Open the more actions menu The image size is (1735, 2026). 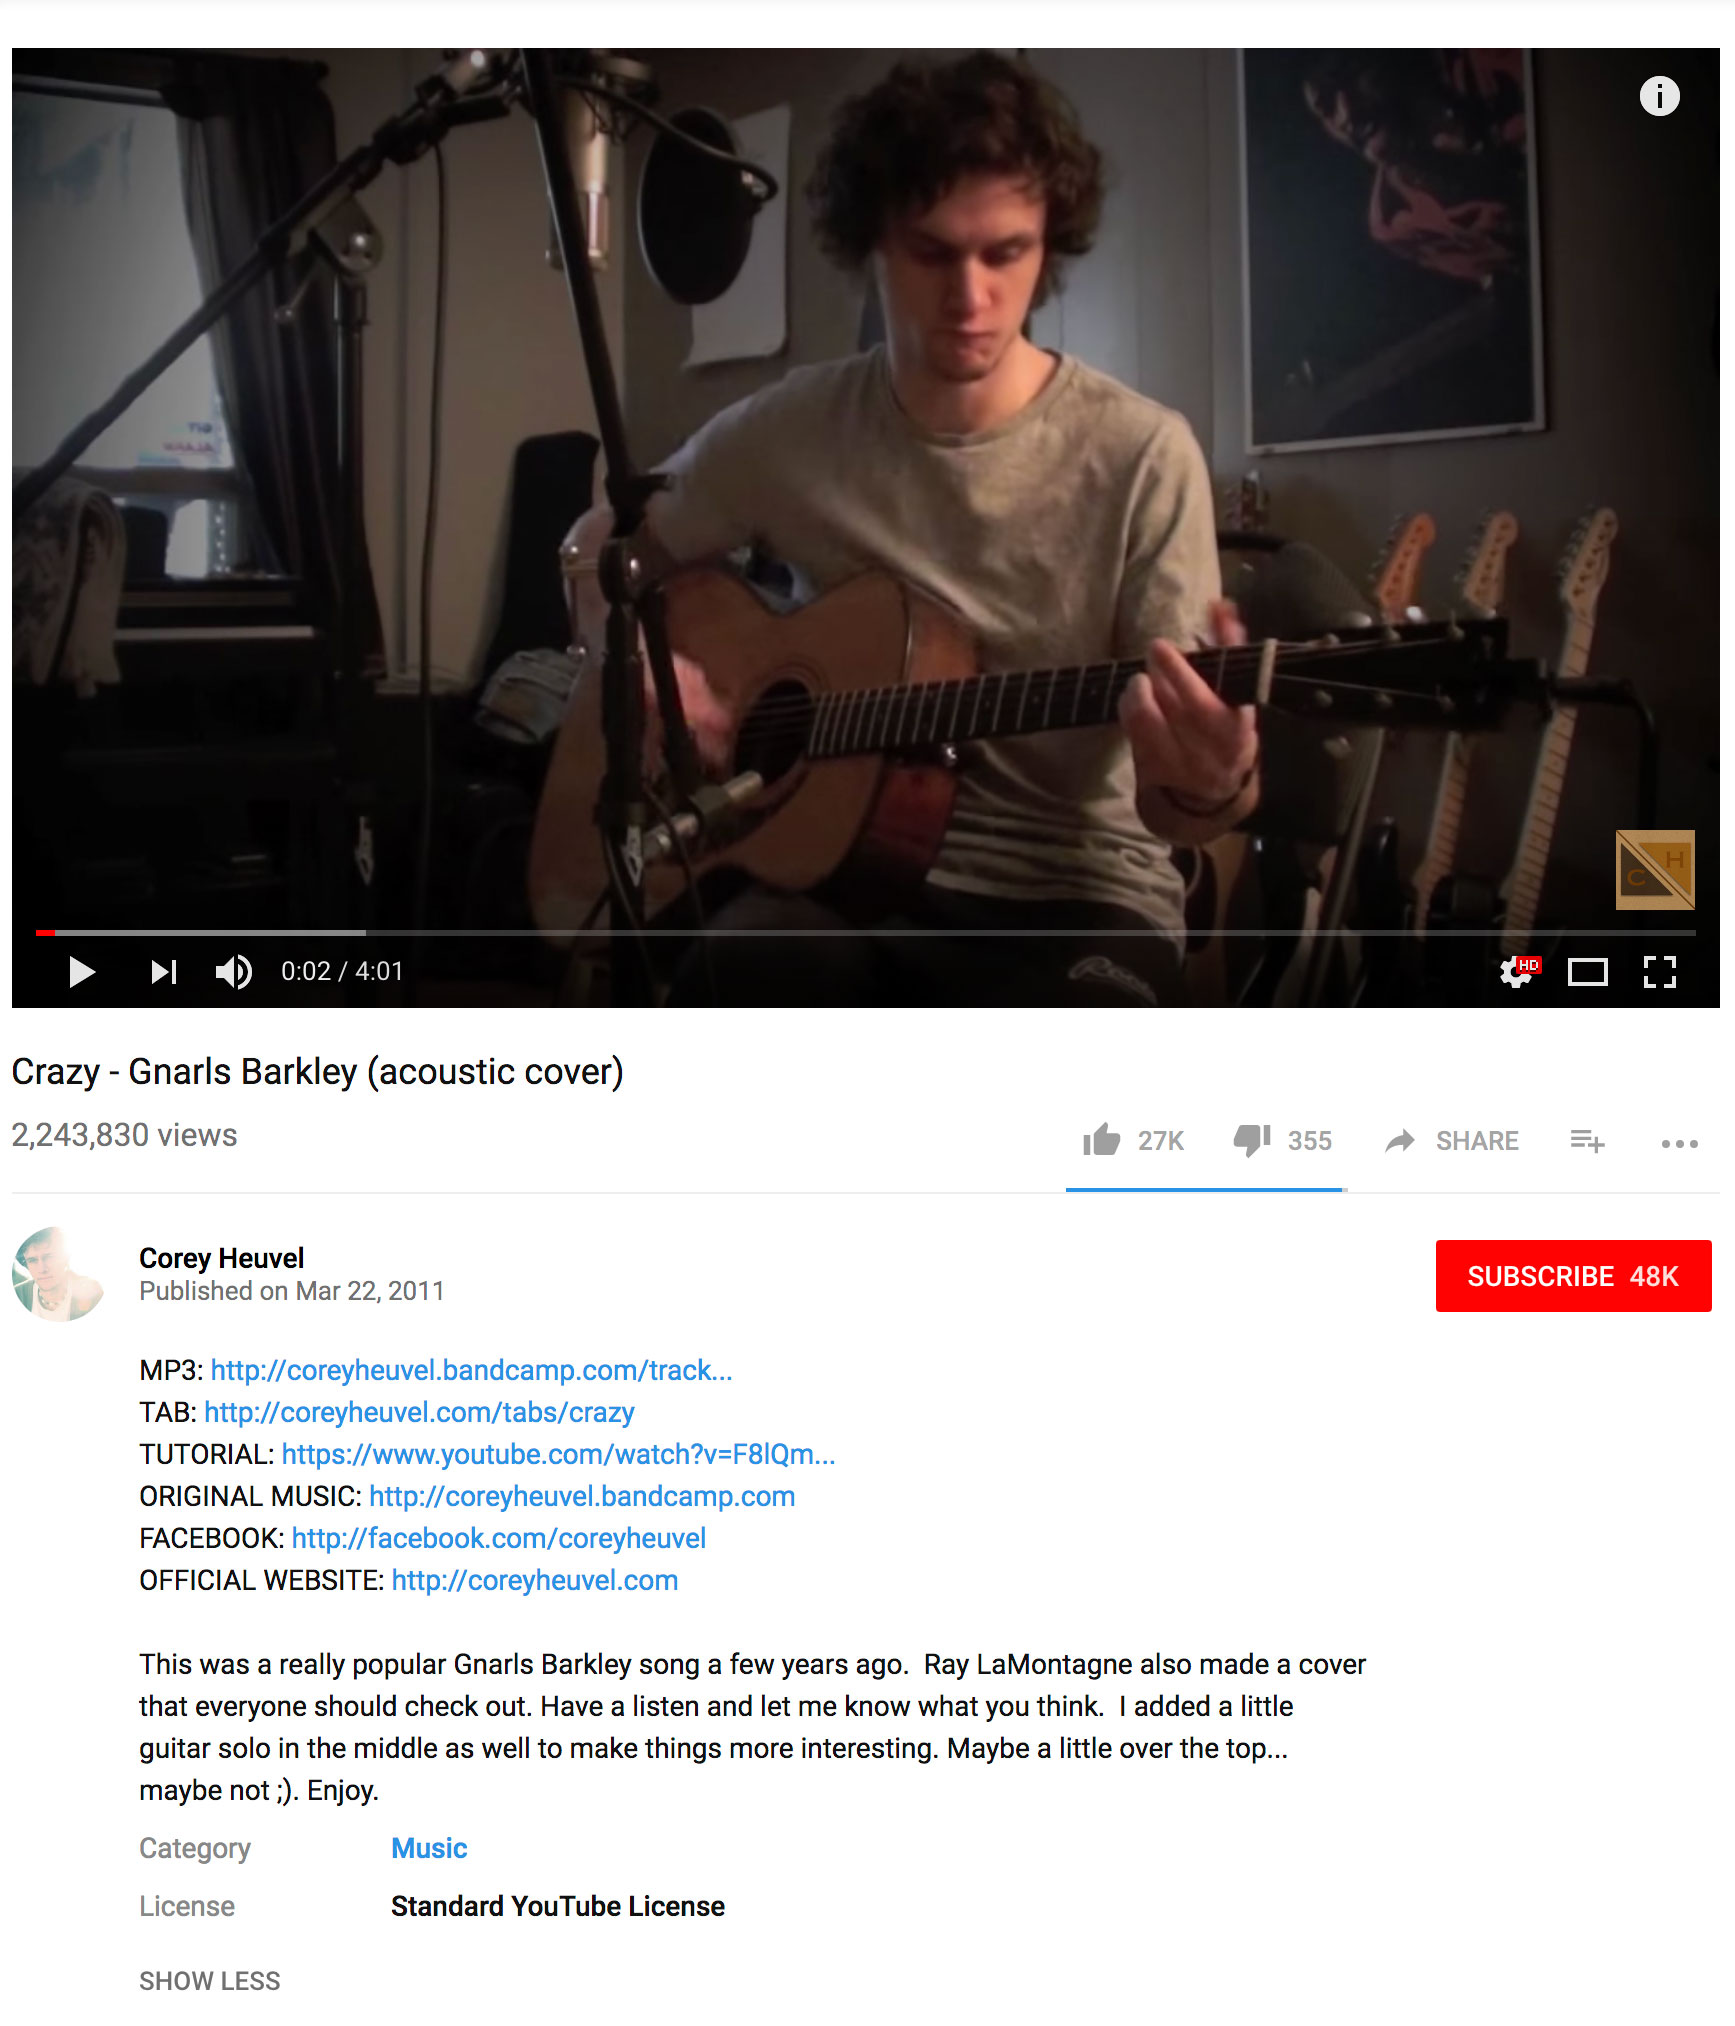pos(1680,1143)
